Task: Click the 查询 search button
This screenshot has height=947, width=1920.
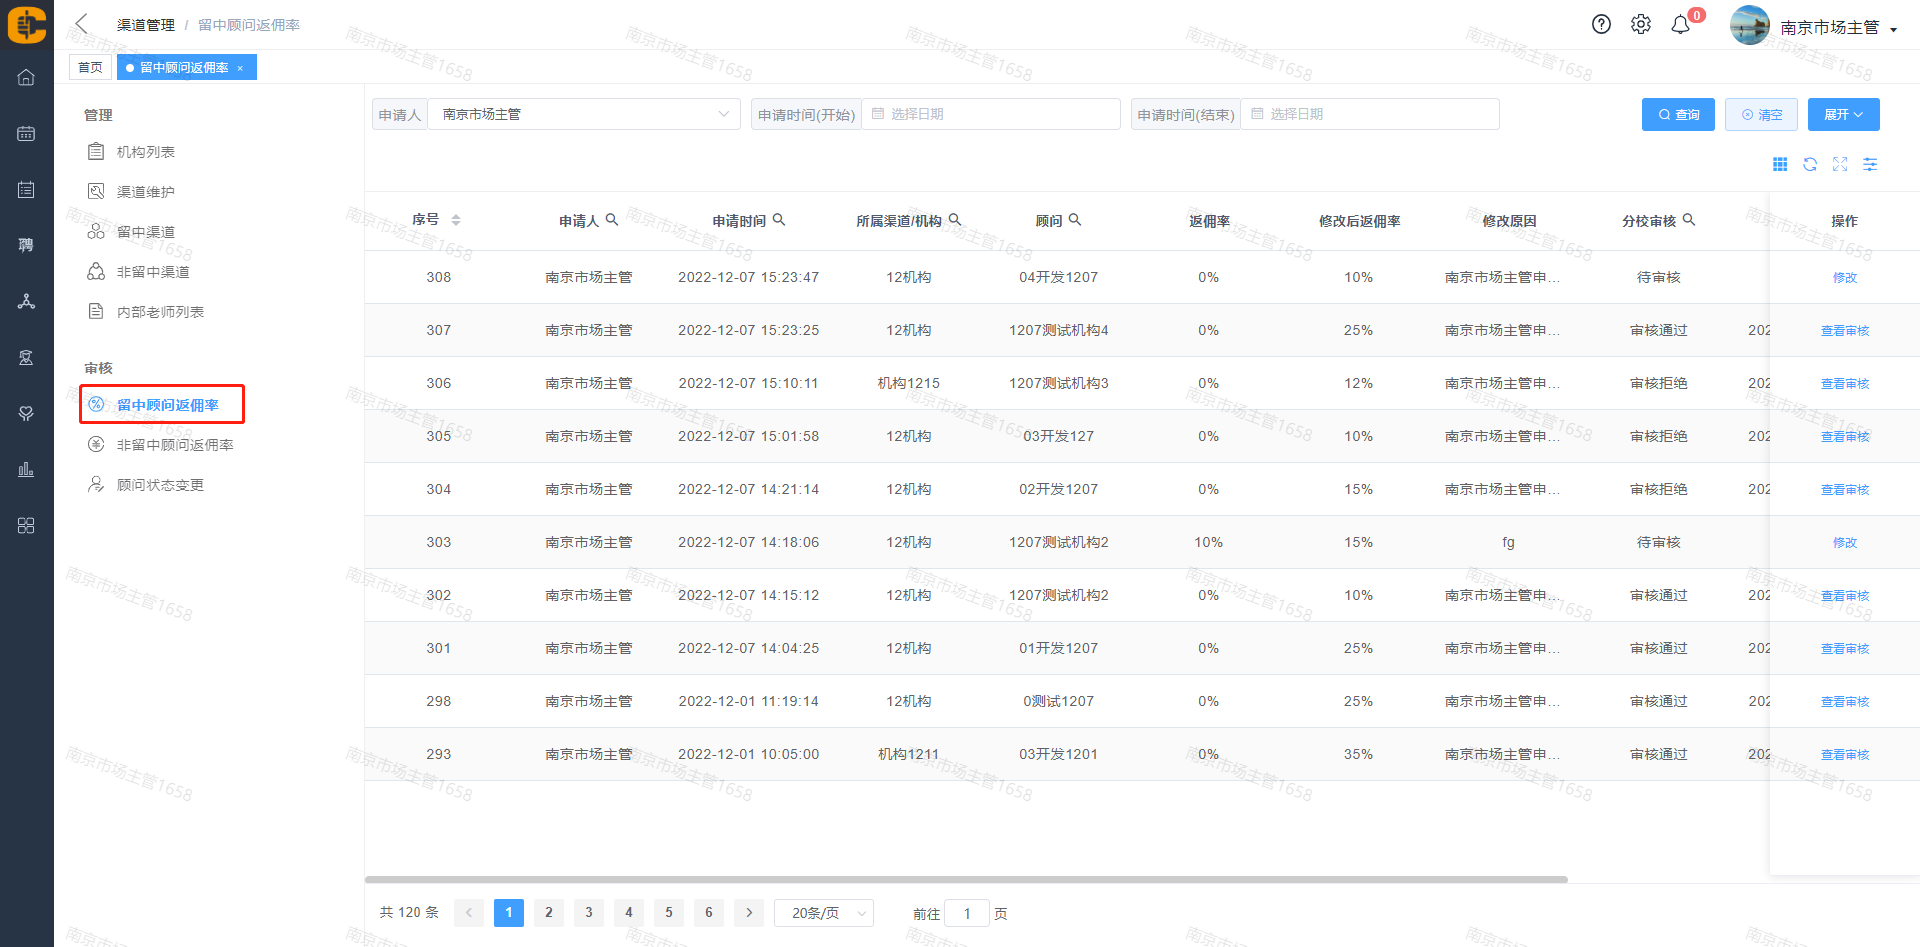Action: click(1678, 114)
